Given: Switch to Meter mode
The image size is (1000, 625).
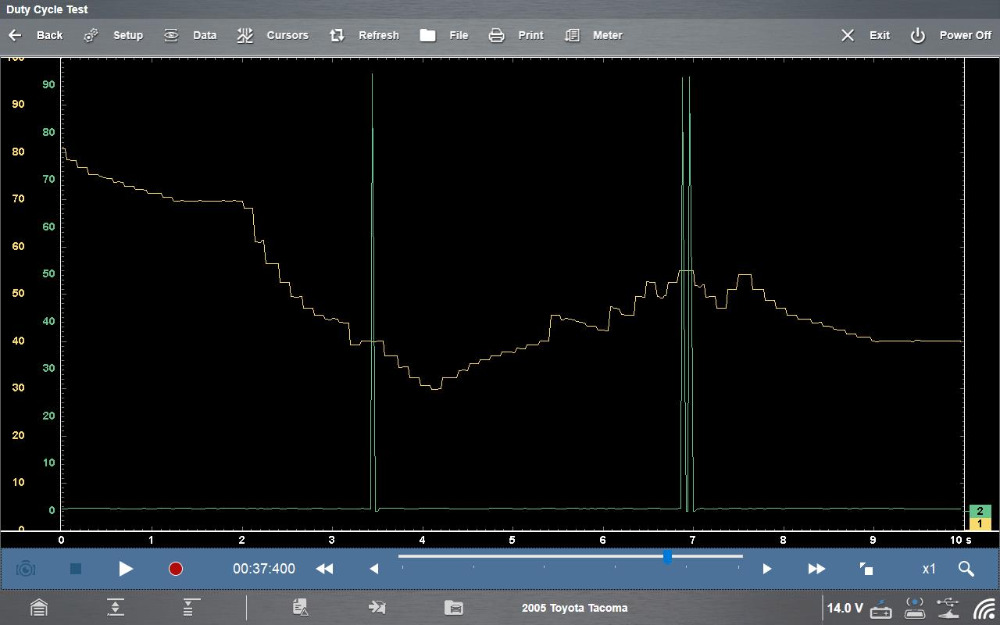Looking at the screenshot, I should pyautogui.click(x=594, y=35).
